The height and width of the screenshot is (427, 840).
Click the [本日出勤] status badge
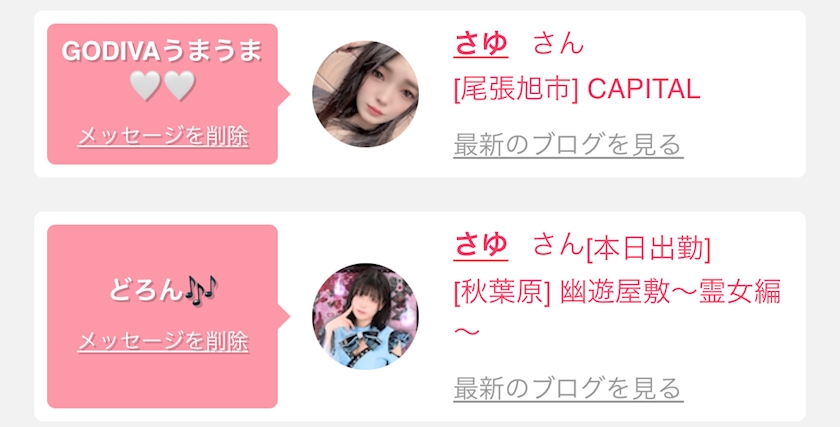click(x=648, y=249)
